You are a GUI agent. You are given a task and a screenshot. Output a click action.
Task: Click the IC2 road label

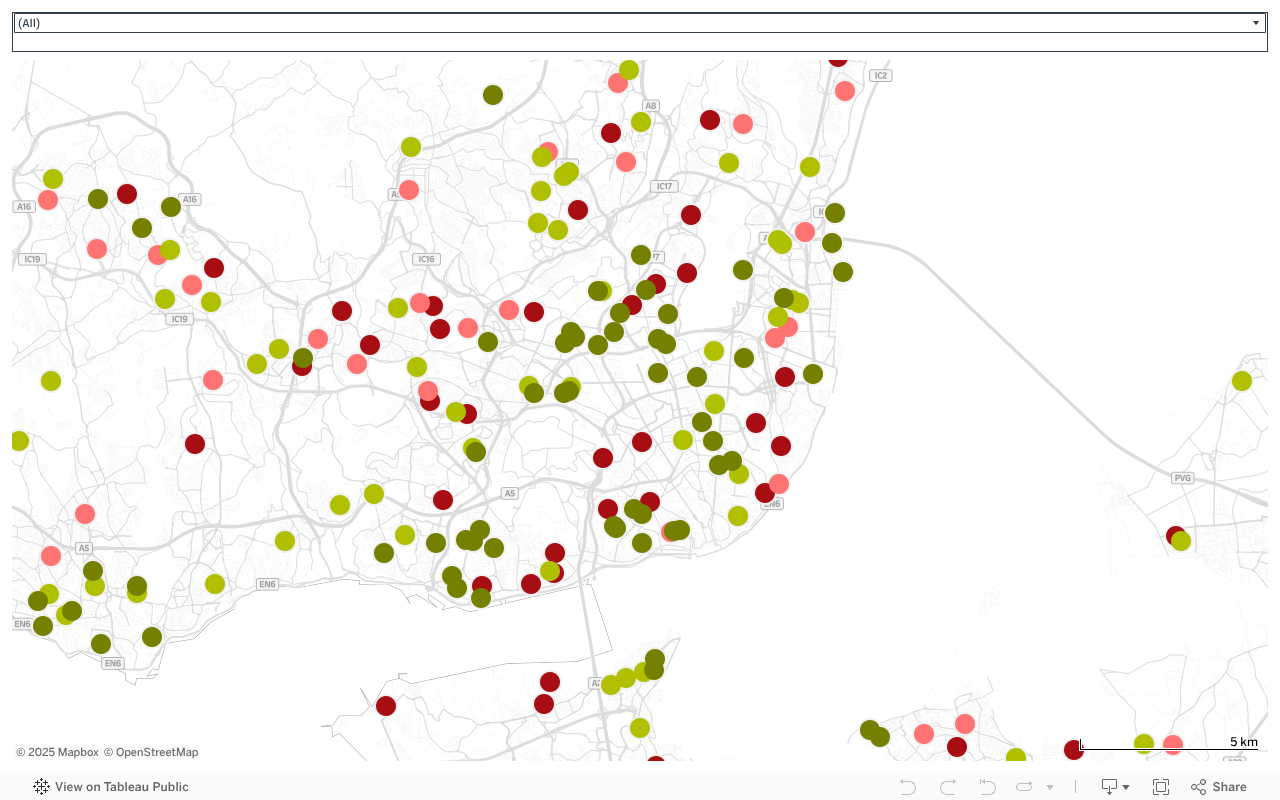pyautogui.click(x=880, y=76)
